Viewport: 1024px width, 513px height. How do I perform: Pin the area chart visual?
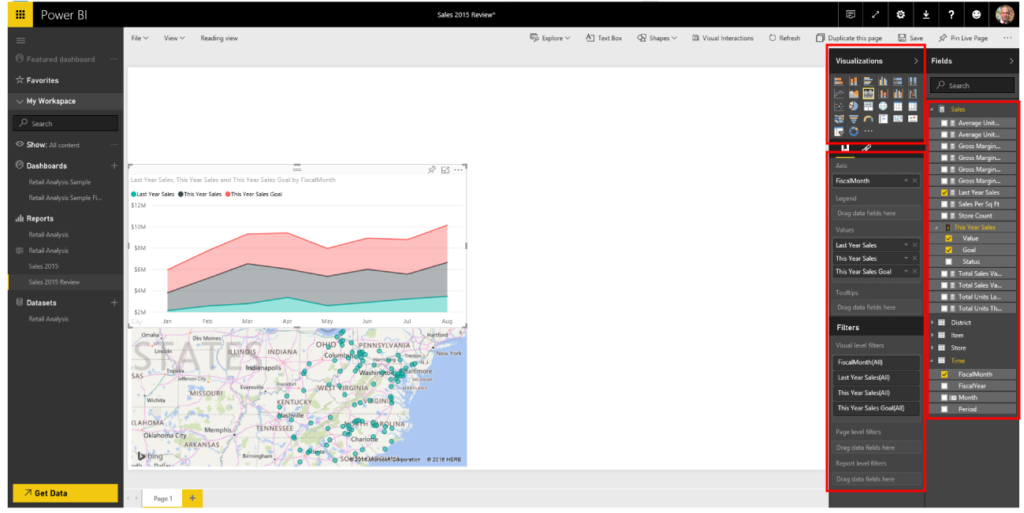pos(432,170)
